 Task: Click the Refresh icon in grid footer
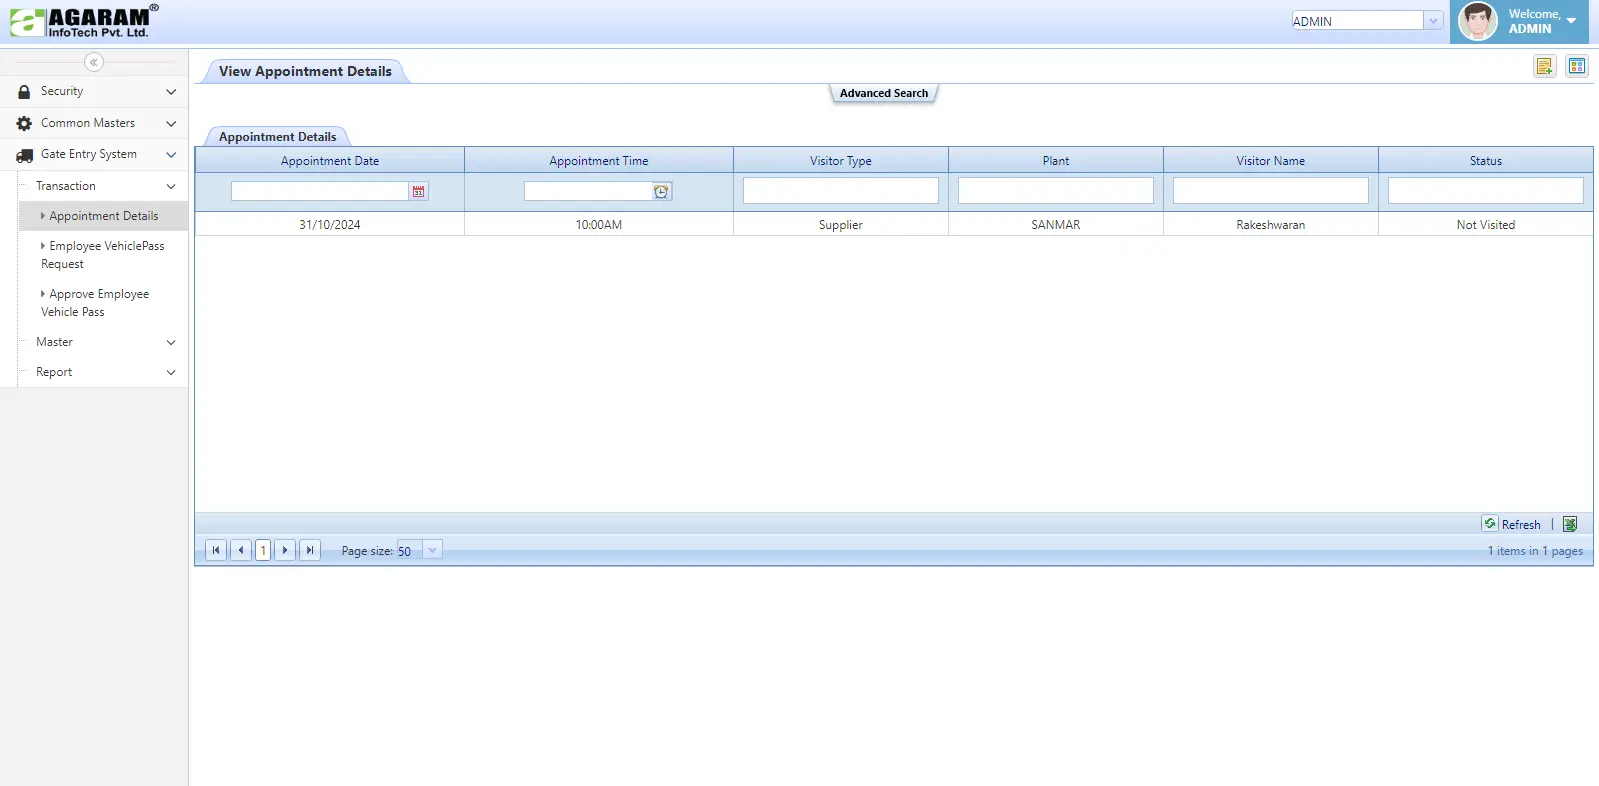click(1490, 523)
